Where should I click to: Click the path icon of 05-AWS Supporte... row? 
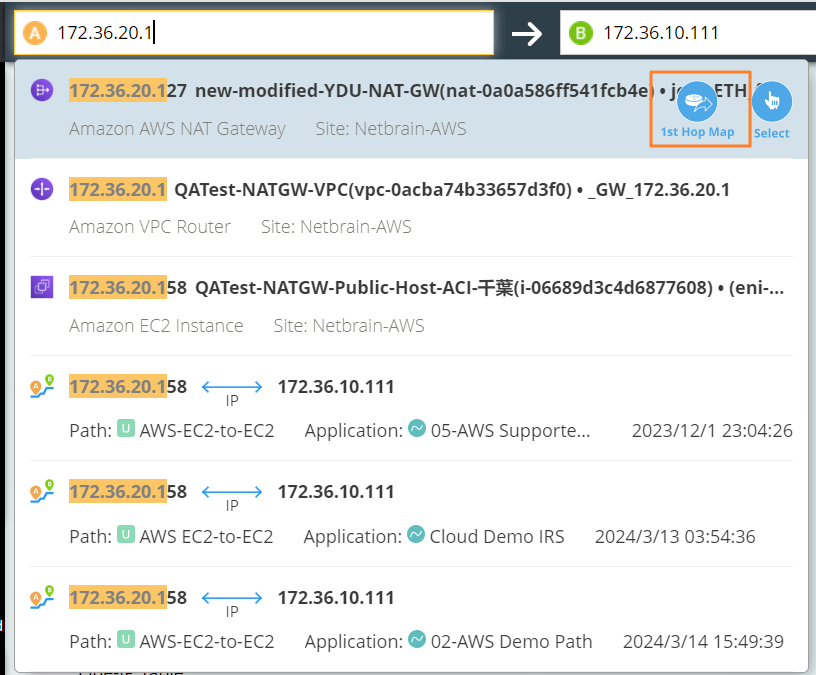[42, 386]
